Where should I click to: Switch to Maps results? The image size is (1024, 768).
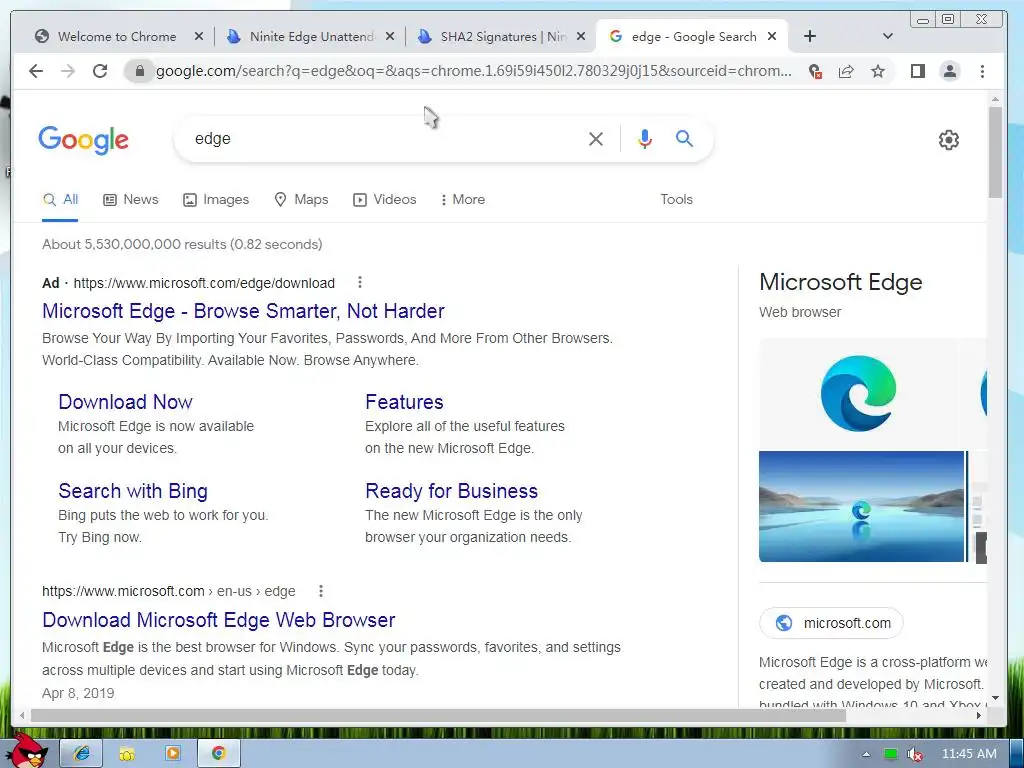(x=300, y=200)
